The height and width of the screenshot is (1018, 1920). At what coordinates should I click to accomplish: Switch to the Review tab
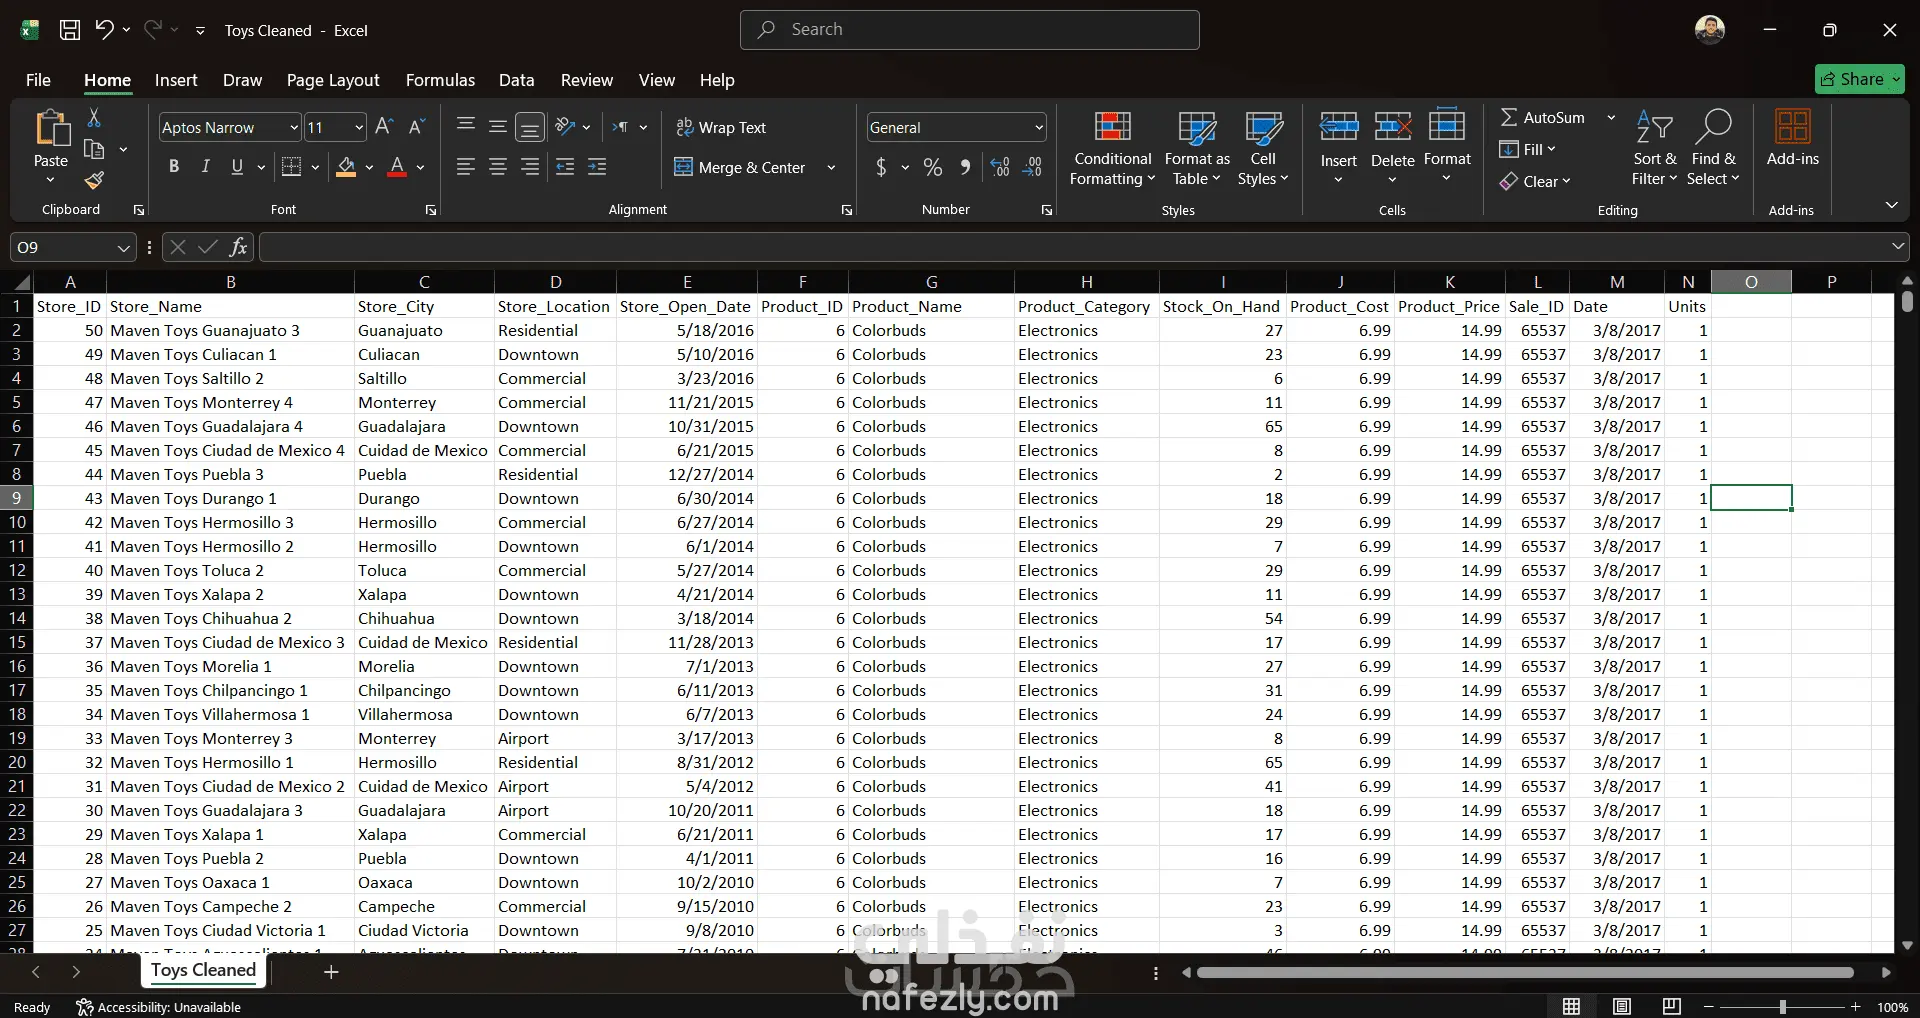[587, 80]
